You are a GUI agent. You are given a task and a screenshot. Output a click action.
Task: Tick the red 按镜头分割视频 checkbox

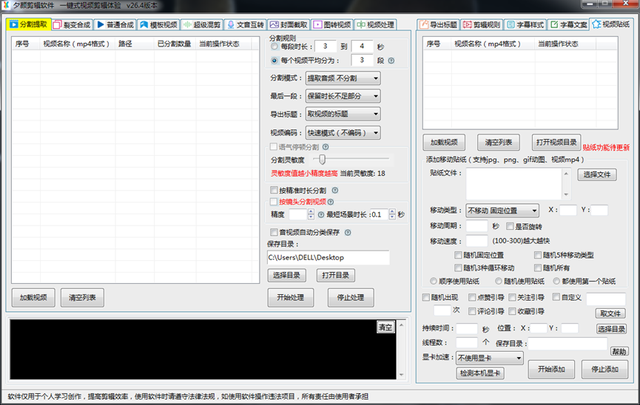274,202
